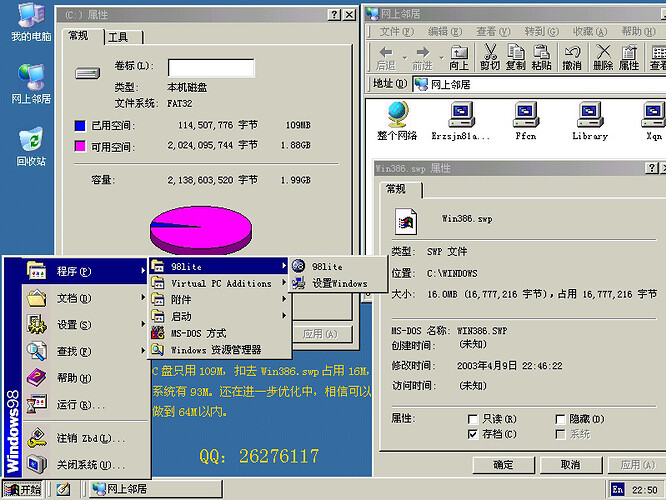Viewport: 666px width, 500px height.
Task: Choose 关闭系统 (Shut Down) in Start menu
Action: pyautogui.click(x=84, y=465)
